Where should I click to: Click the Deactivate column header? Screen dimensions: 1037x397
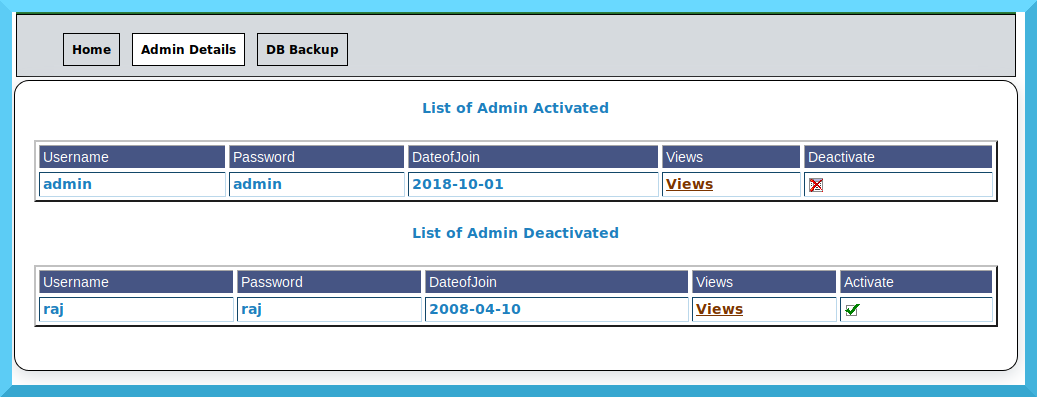point(898,157)
